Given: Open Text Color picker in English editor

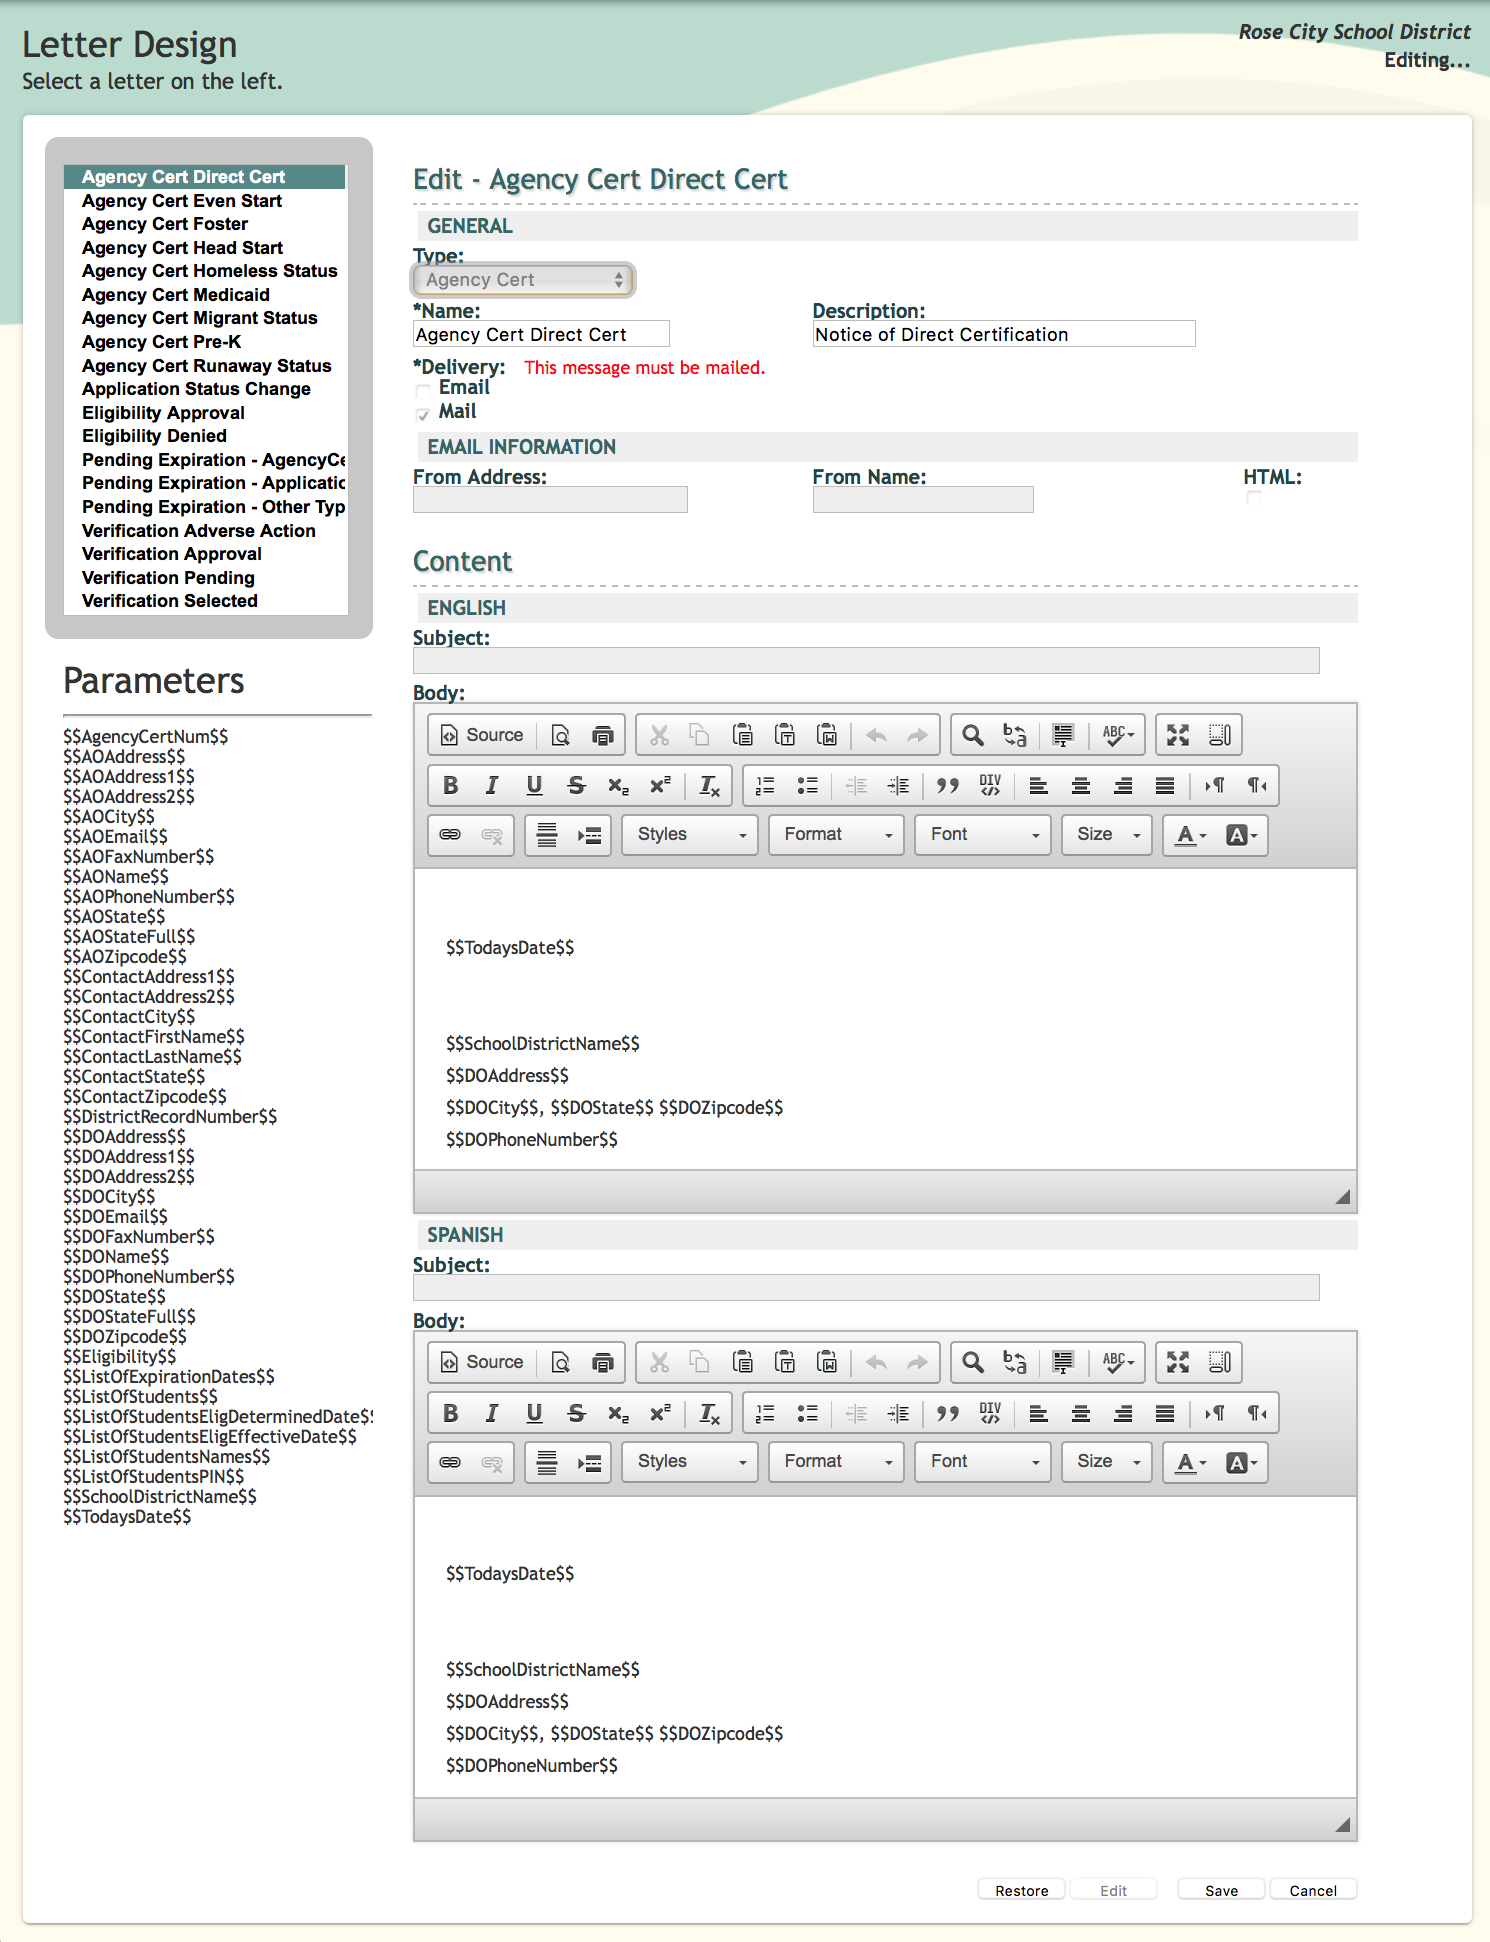Looking at the screenshot, I should (1190, 835).
